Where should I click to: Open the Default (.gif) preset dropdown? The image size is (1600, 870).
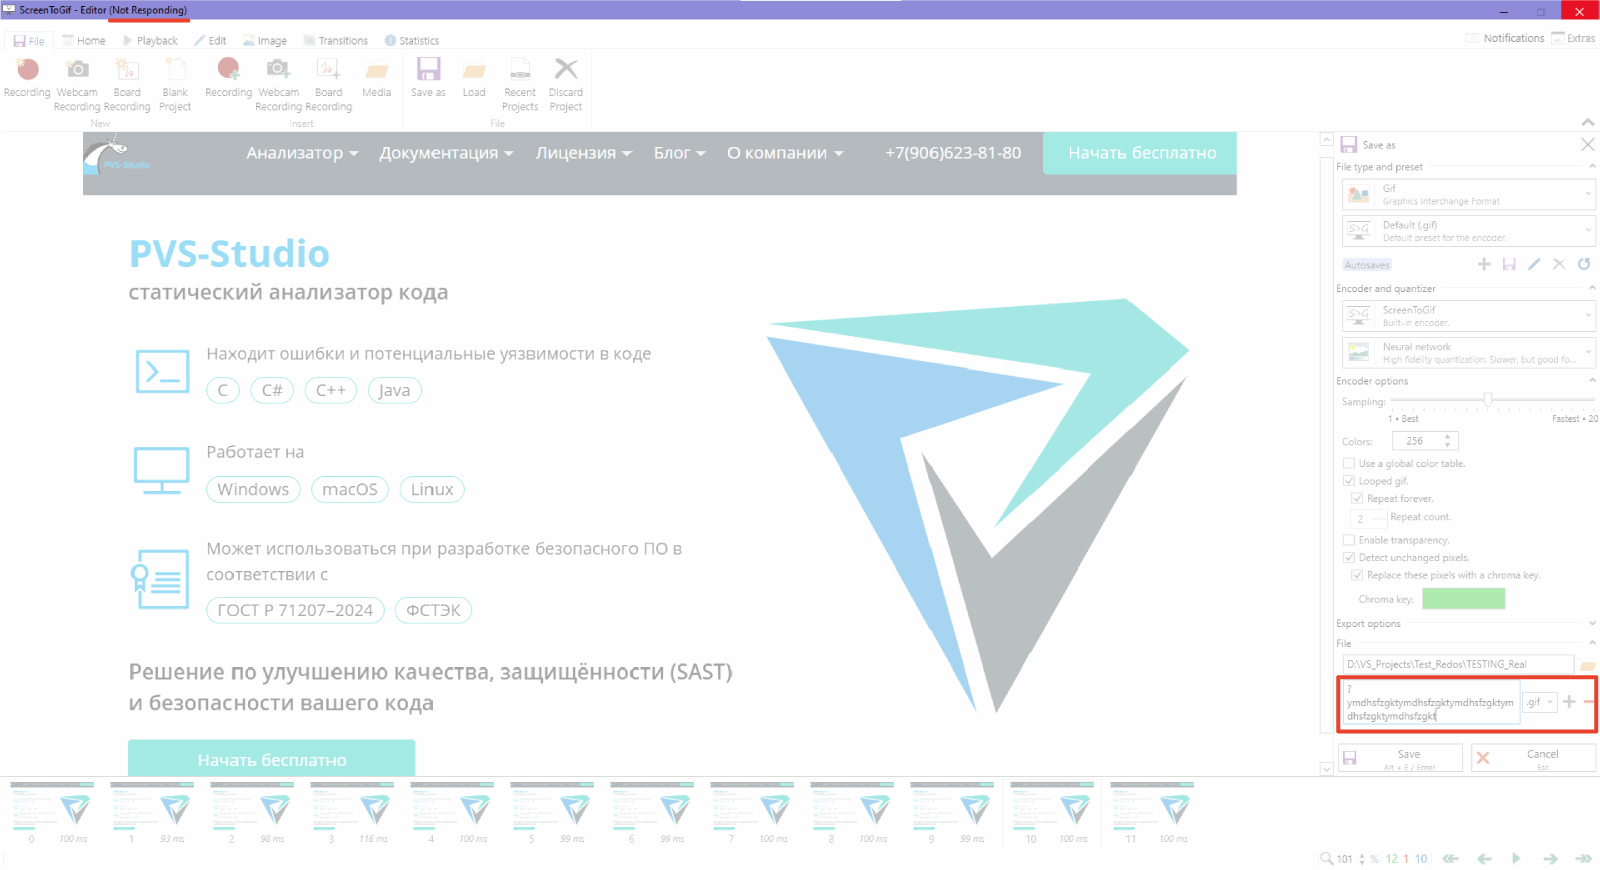[1468, 231]
